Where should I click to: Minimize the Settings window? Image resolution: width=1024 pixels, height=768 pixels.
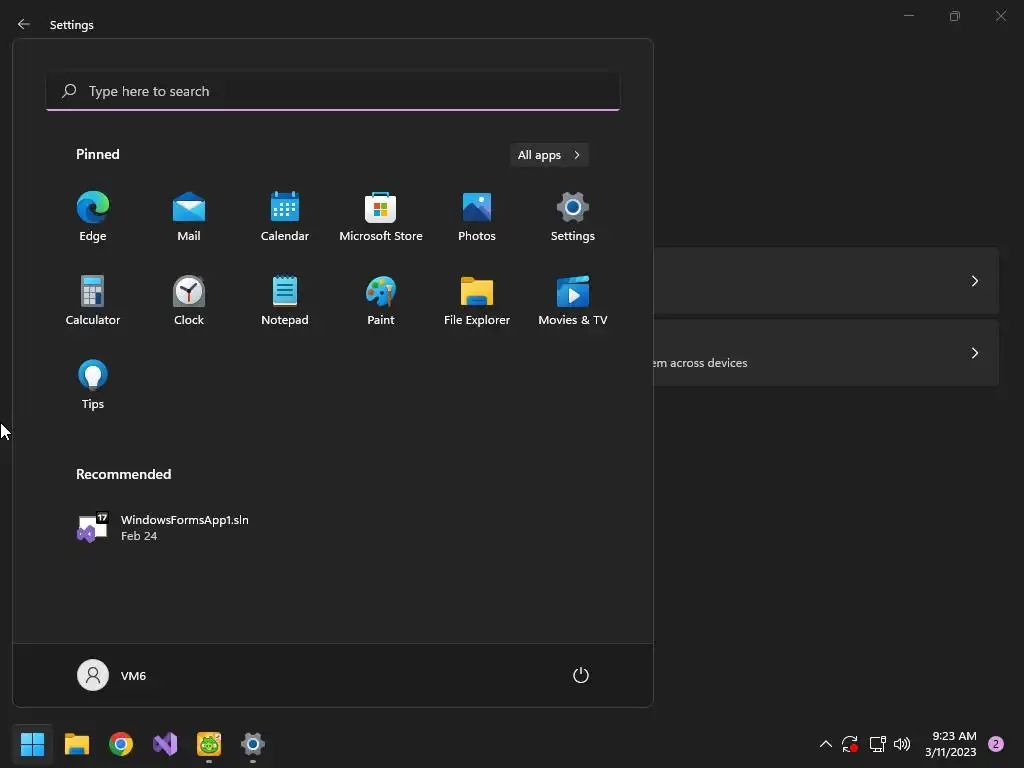pos(908,16)
